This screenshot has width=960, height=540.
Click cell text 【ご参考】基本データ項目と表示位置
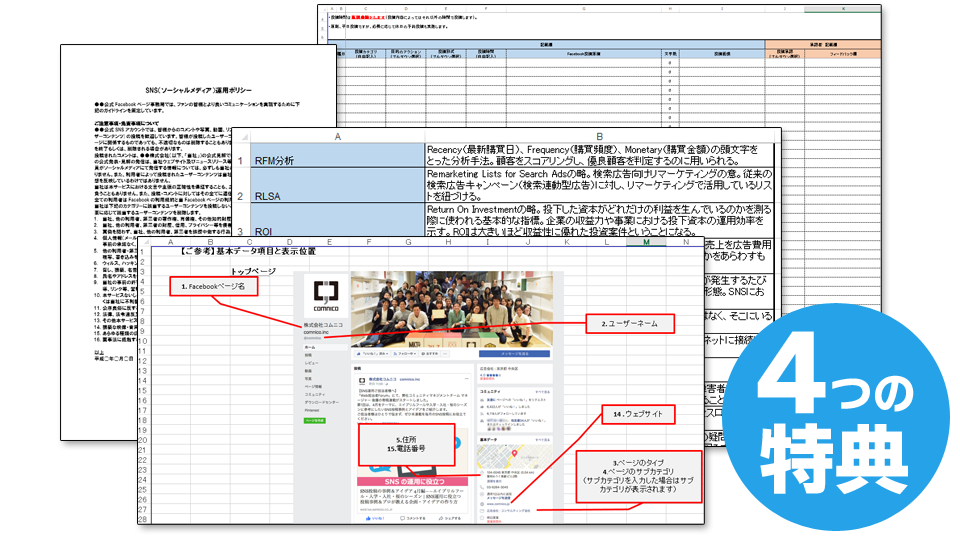pos(248,251)
